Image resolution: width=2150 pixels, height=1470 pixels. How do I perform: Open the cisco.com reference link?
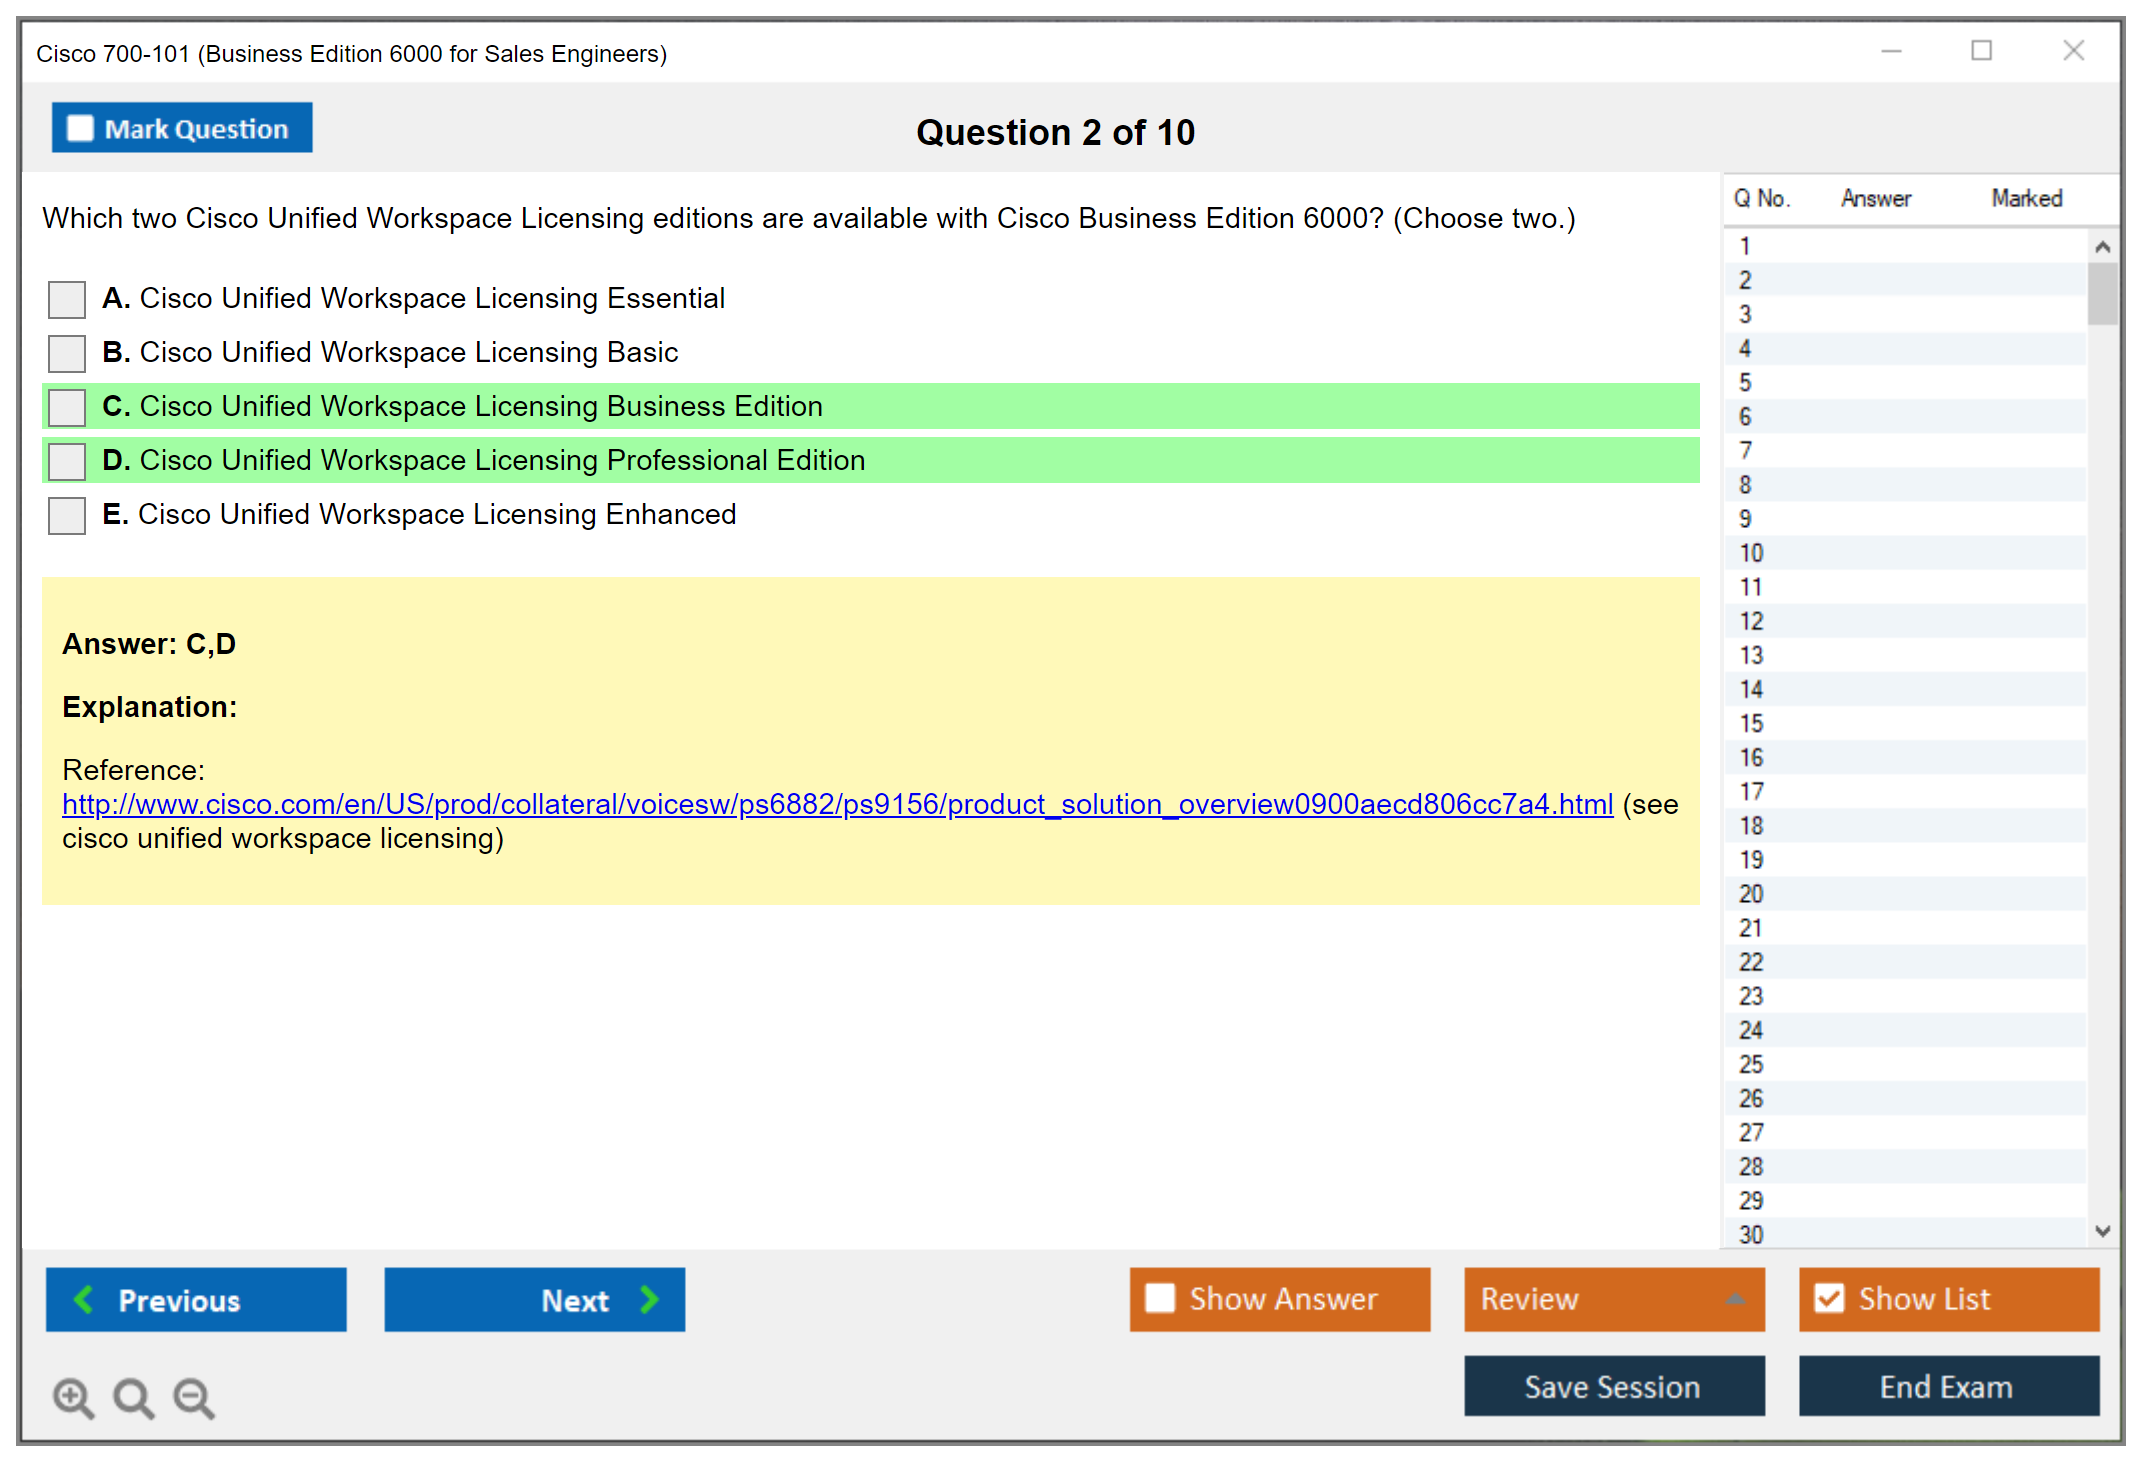[x=837, y=804]
